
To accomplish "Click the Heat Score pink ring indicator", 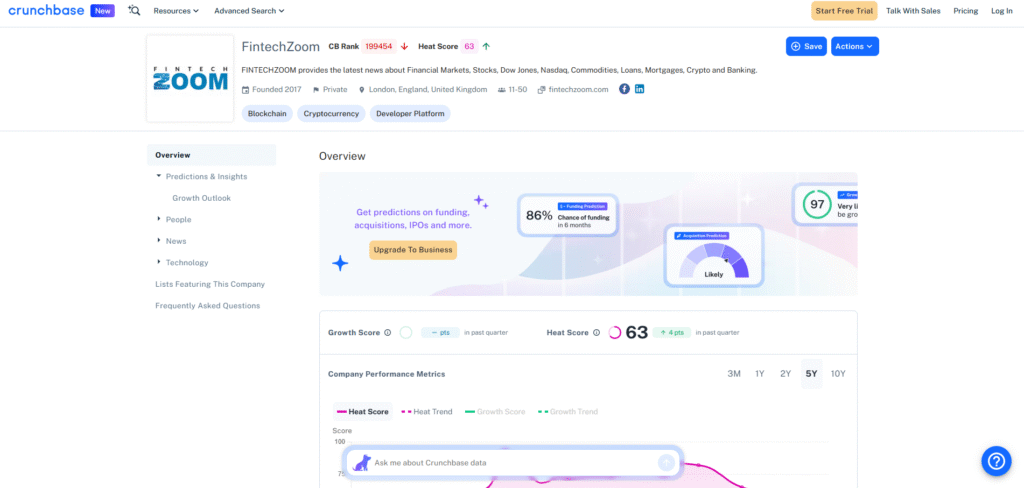I will coord(615,333).
